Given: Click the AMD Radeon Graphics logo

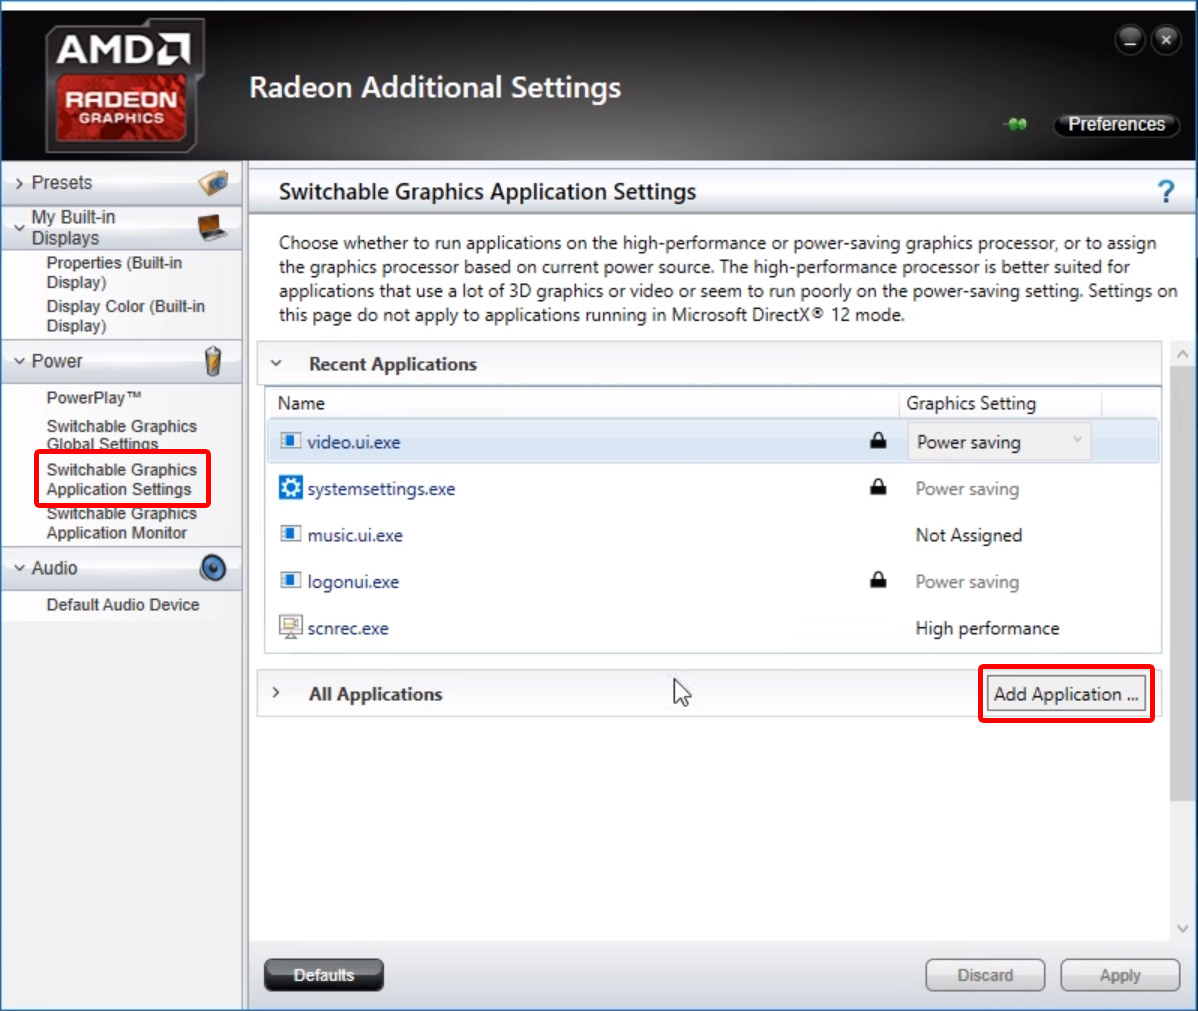Looking at the screenshot, I should 125,86.
